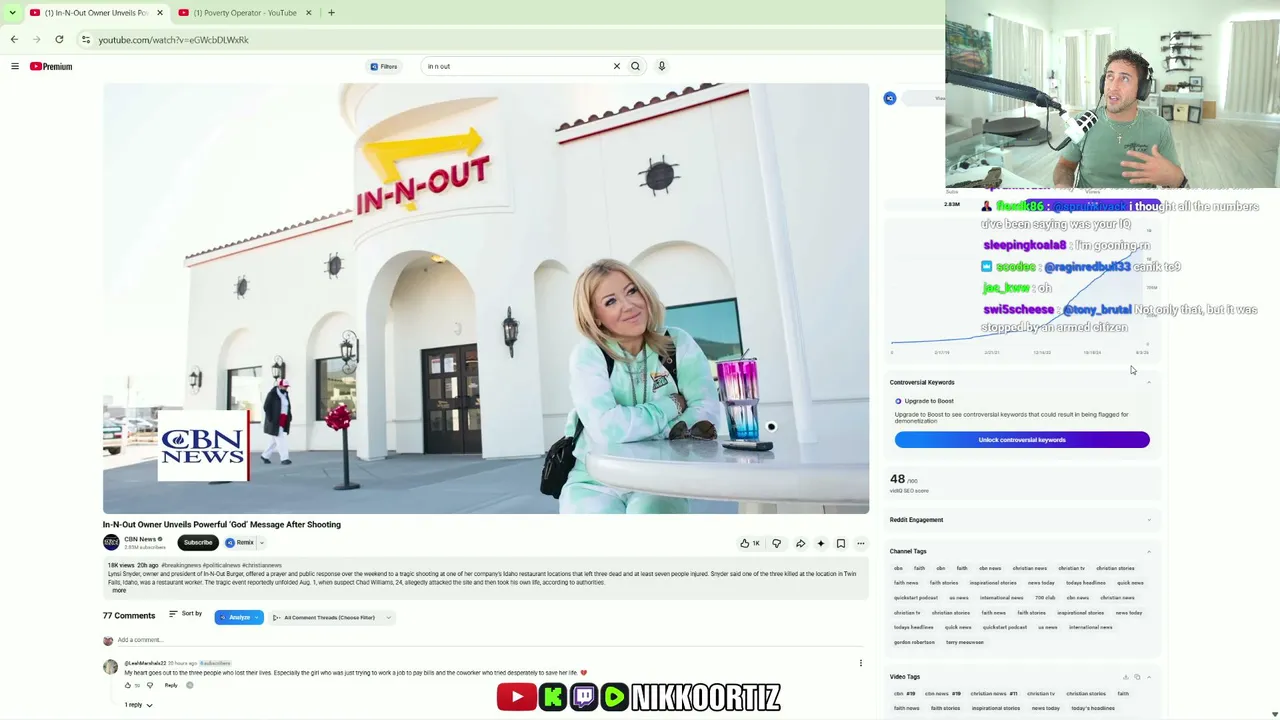Dislike the LeahMarshals22 comment

150,685
